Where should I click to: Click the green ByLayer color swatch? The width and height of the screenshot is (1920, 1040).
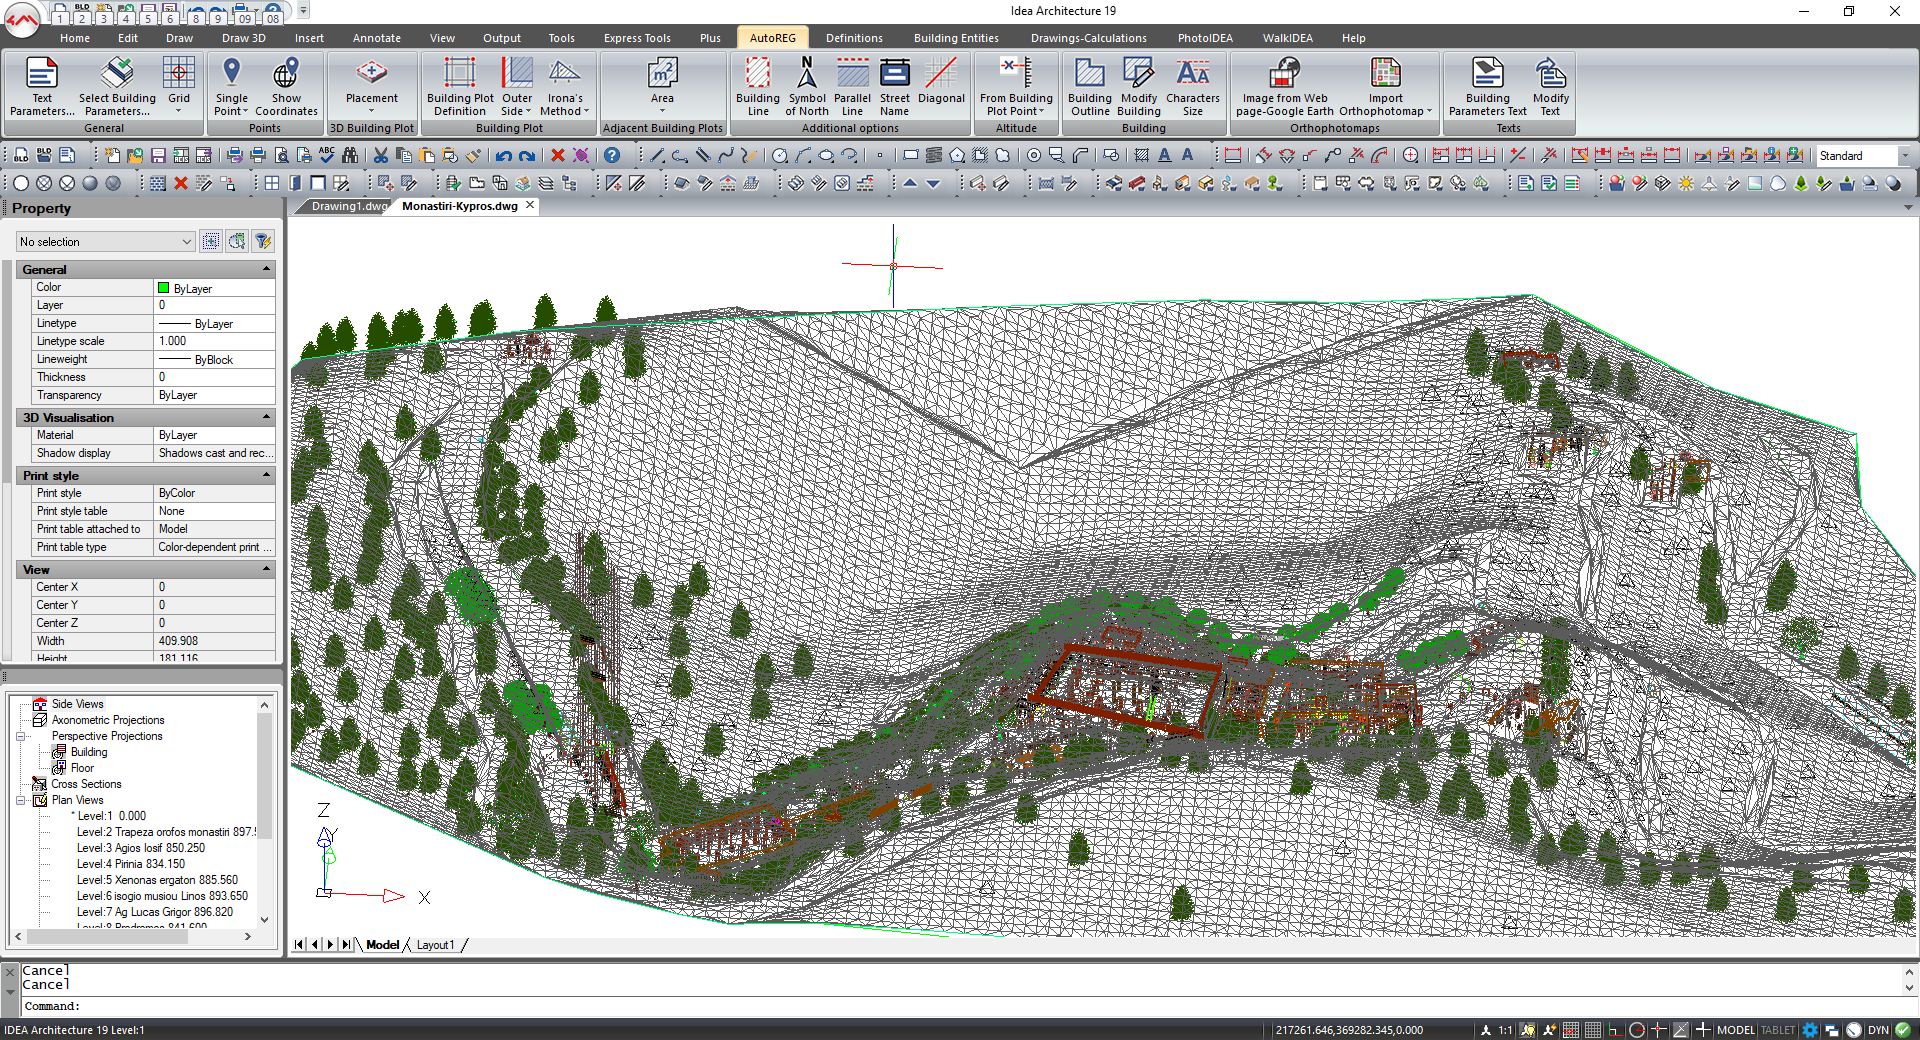(x=164, y=288)
